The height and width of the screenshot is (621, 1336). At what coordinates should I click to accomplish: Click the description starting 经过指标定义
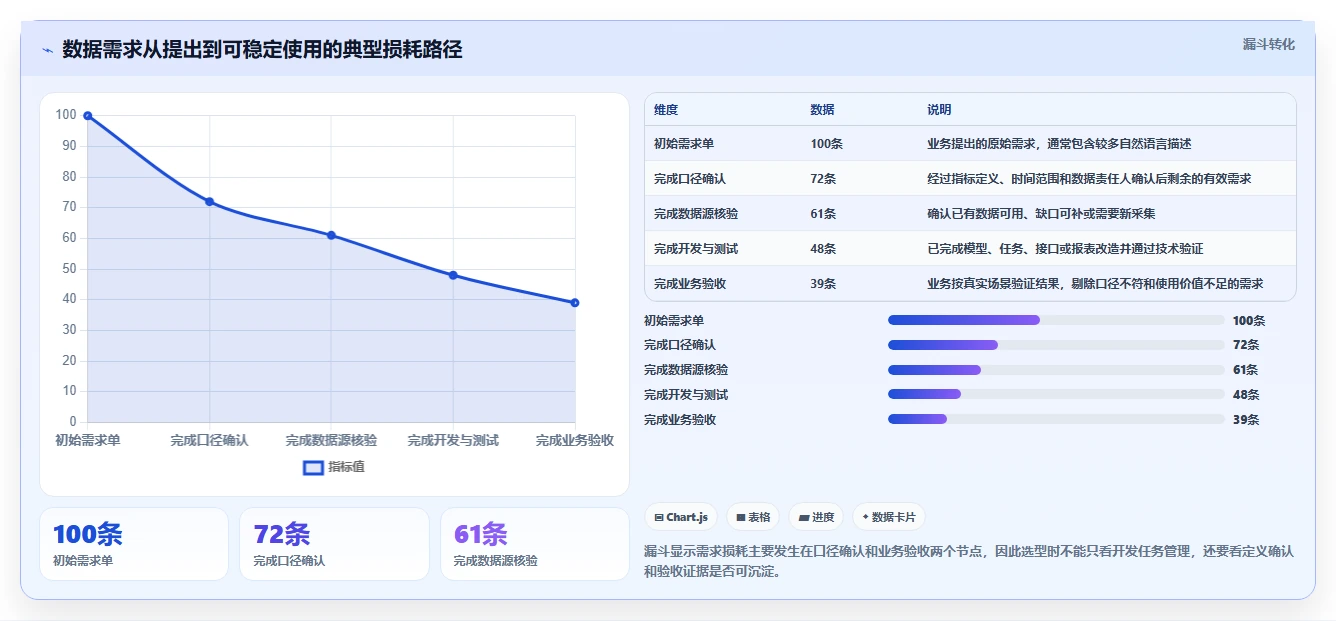(1089, 179)
